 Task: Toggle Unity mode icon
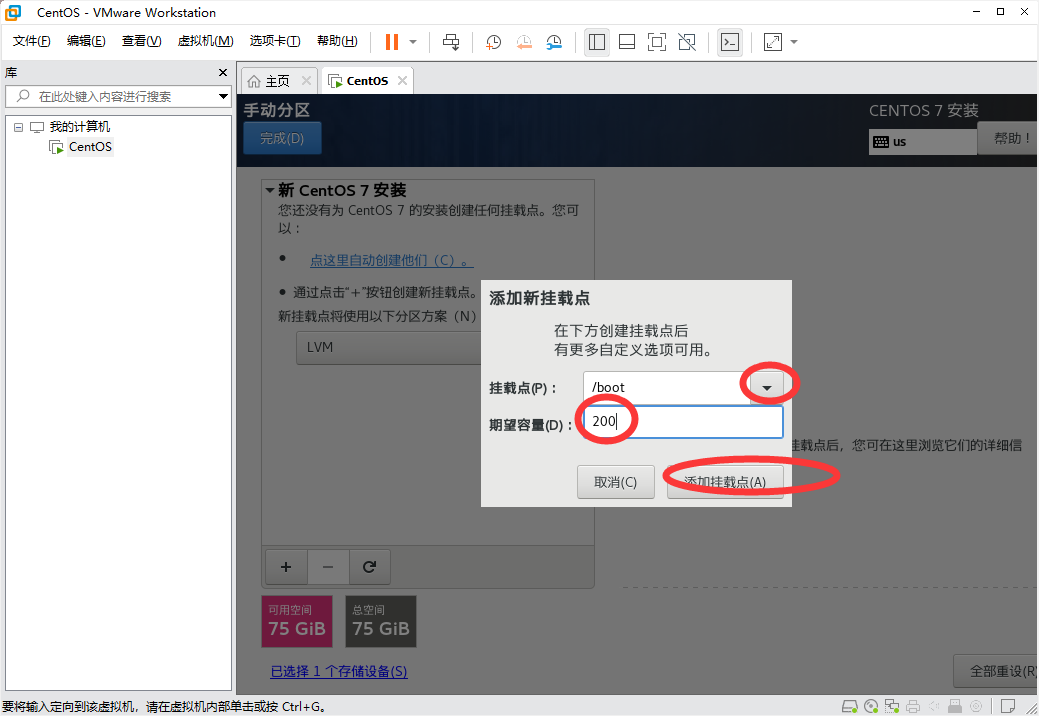(x=687, y=42)
